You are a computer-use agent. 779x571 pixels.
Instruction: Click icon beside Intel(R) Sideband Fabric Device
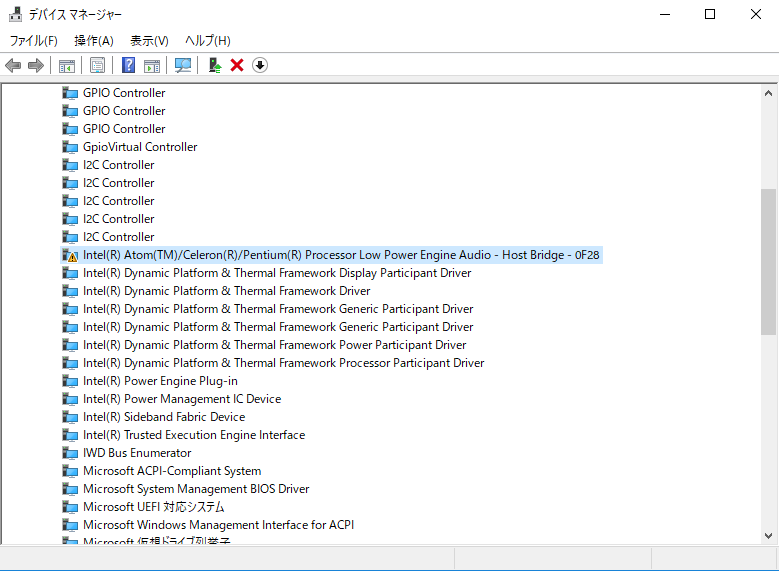click(70, 417)
